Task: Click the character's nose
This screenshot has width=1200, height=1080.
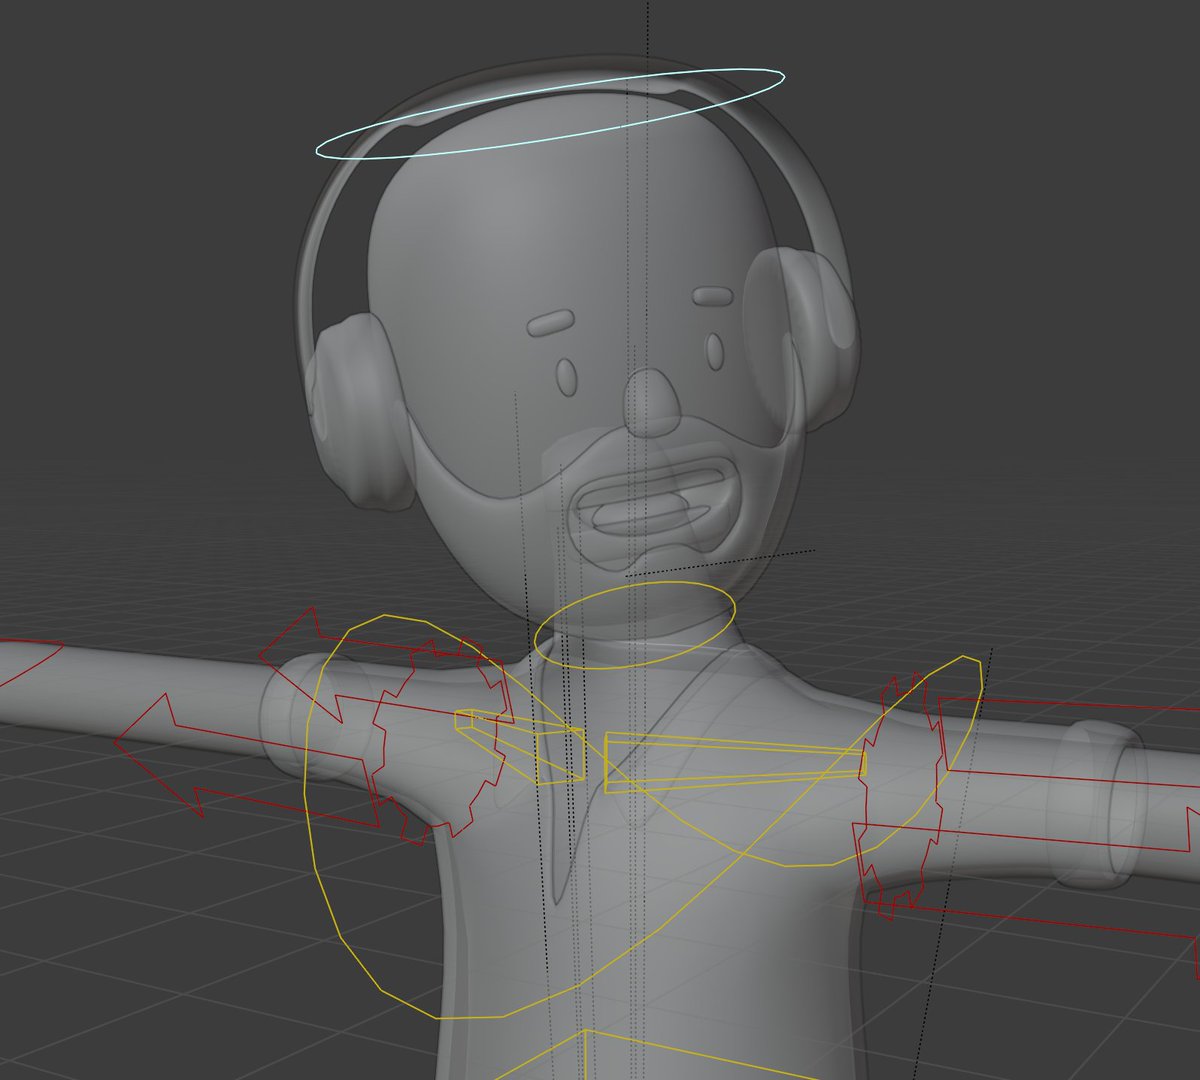Action: [x=650, y=400]
